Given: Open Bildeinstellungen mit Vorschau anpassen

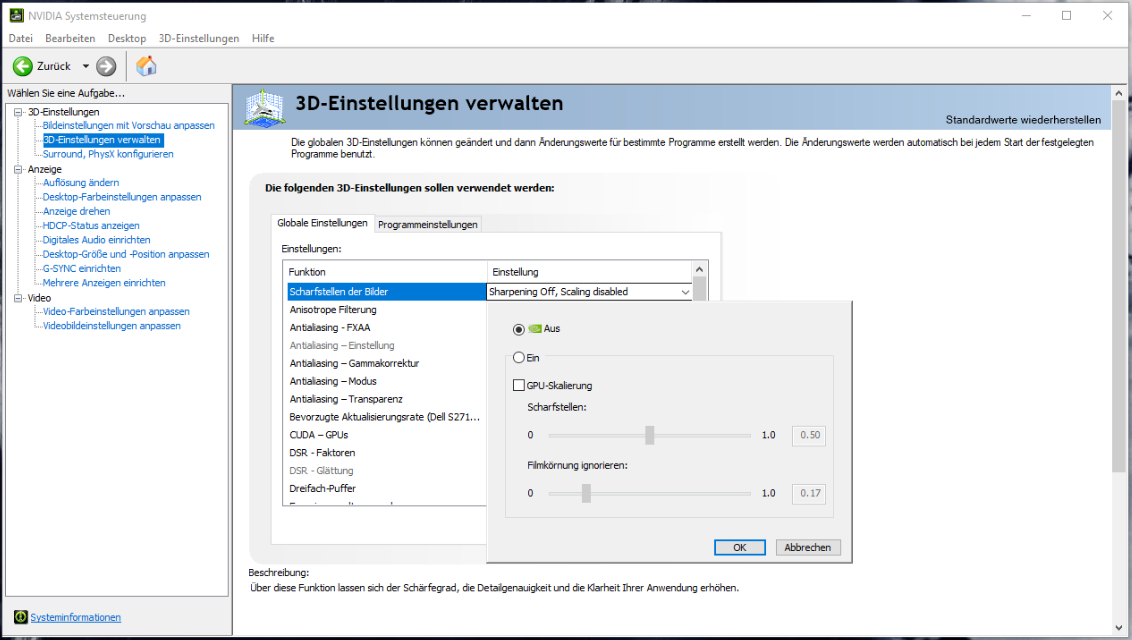Looking at the screenshot, I should pos(129,126).
